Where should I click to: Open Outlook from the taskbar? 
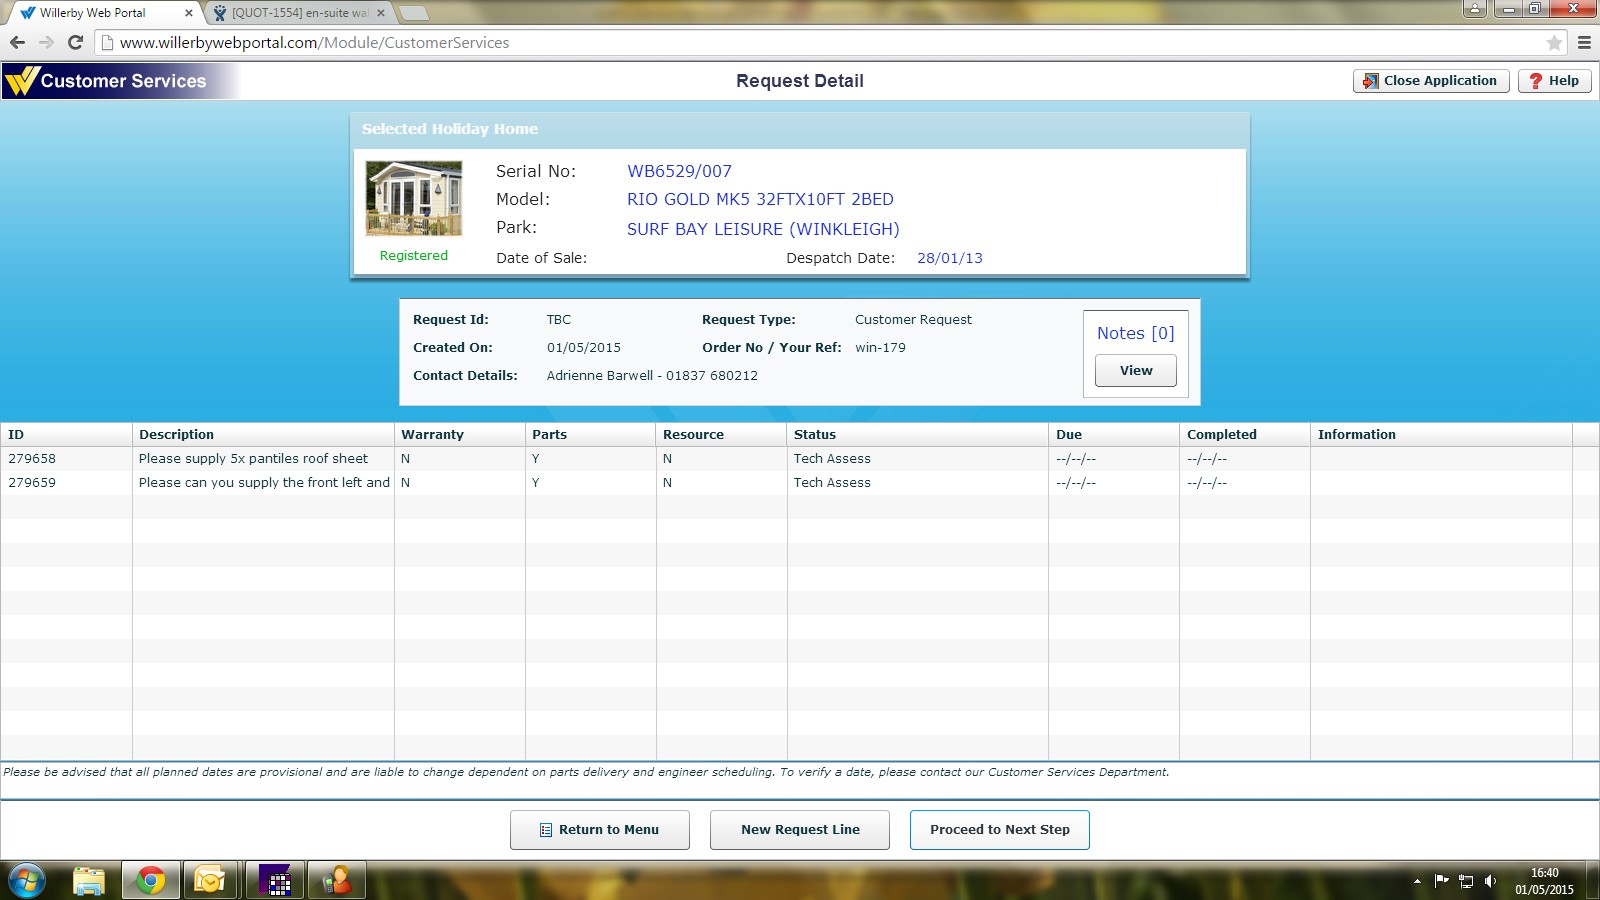210,880
